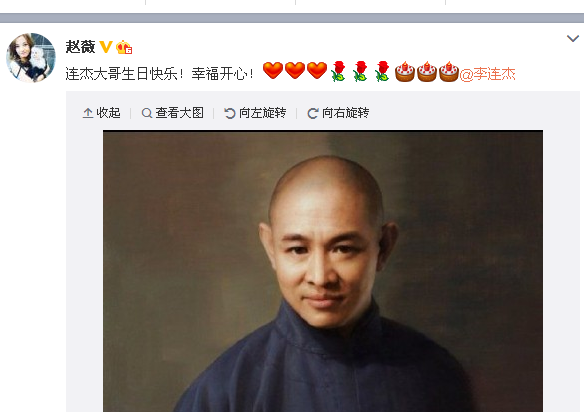The height and width of the screenshot is (412, 584).
Task: Click the orange V verified badge
Action: point(106,47)
